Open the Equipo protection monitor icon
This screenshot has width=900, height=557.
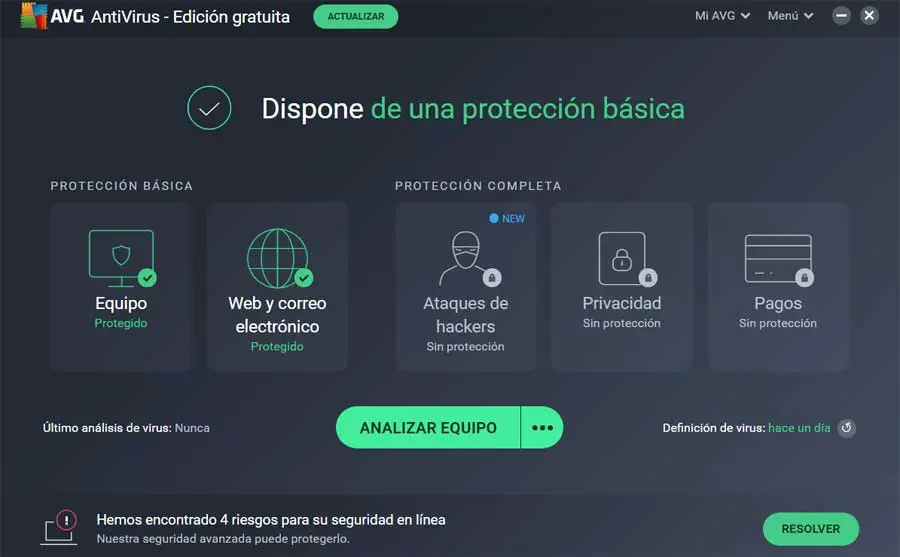click(121, 258)
